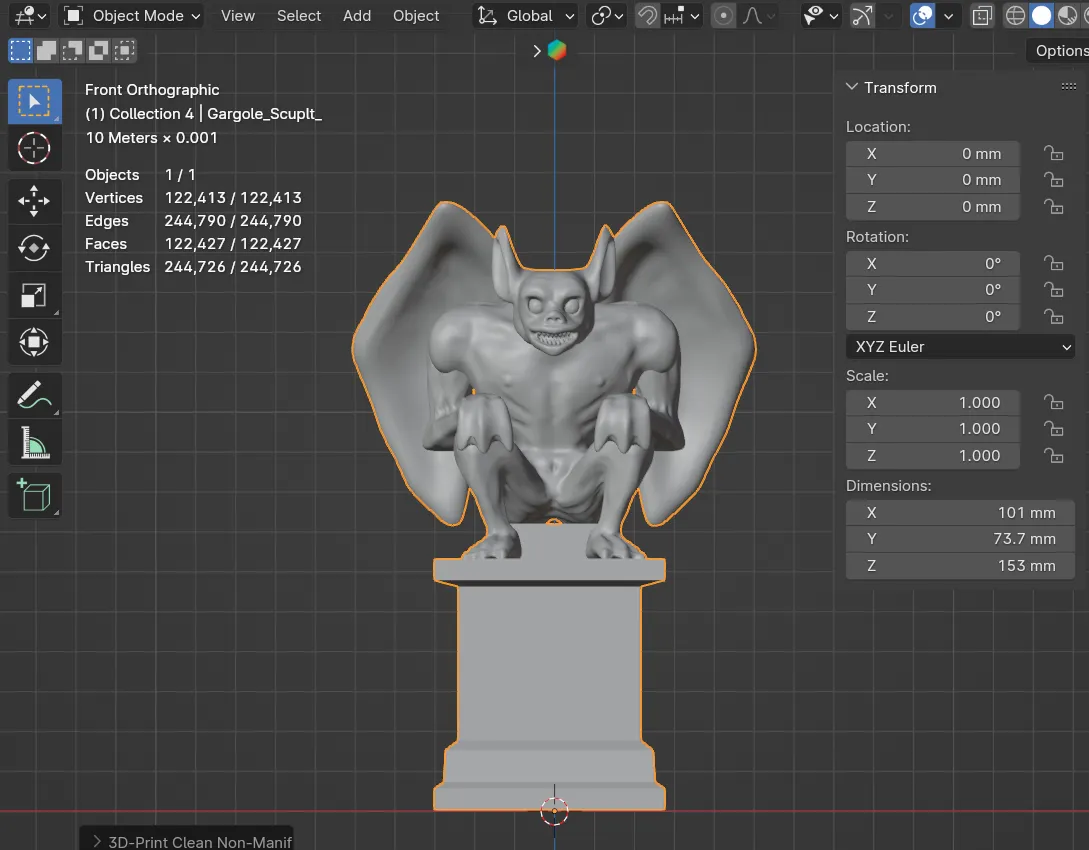The width and height of the screenshot is (1089, 850).
Task: Activate the Measure tool
Action: [x=34, y=442]
